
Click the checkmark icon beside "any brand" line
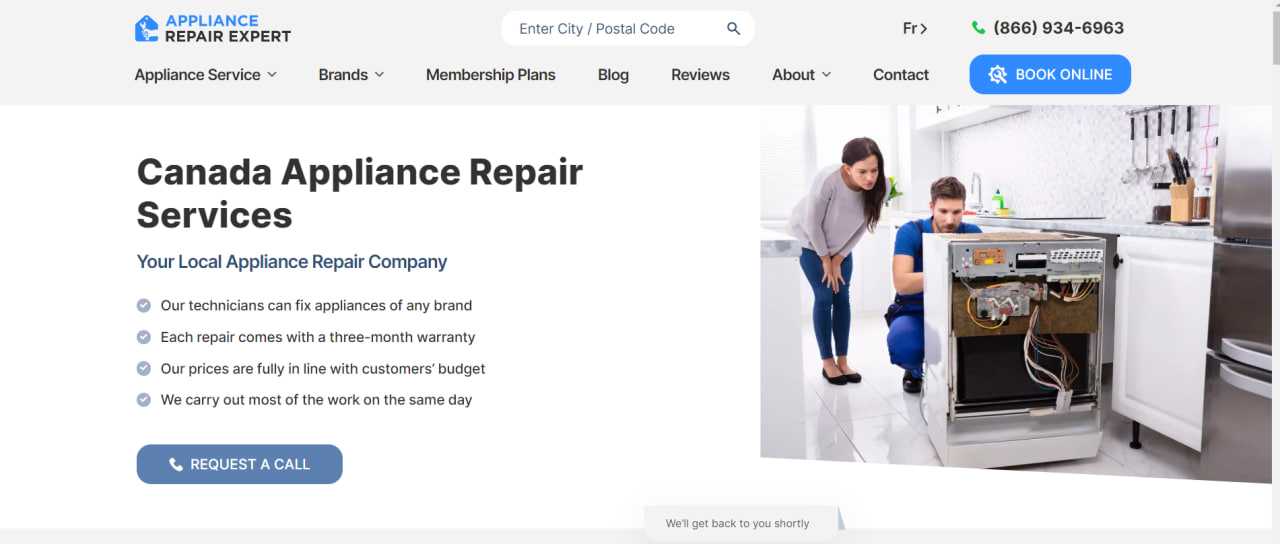click(144, 305)
